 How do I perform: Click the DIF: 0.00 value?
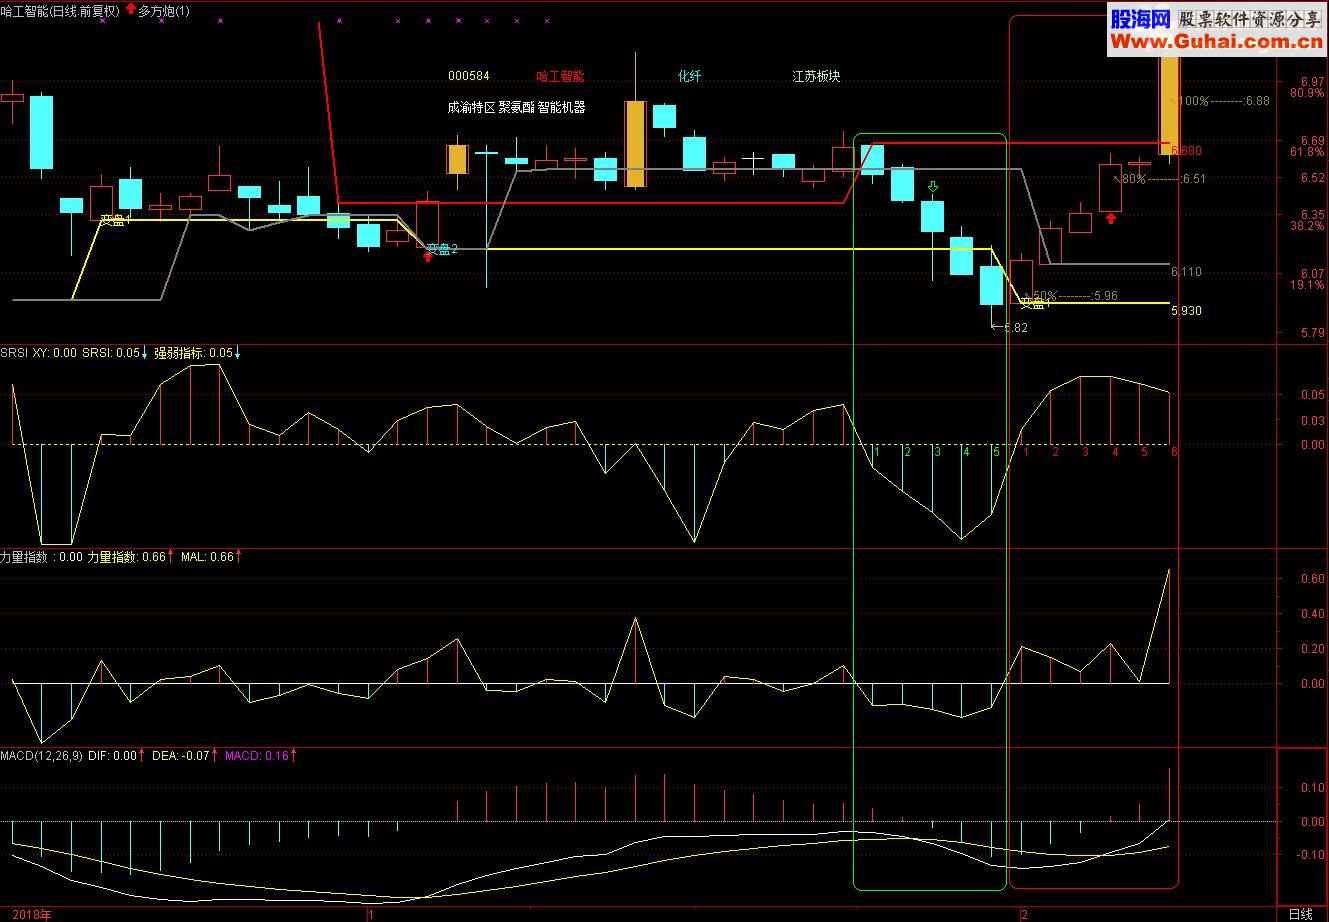pyautogui.click(x=112, y=756)
